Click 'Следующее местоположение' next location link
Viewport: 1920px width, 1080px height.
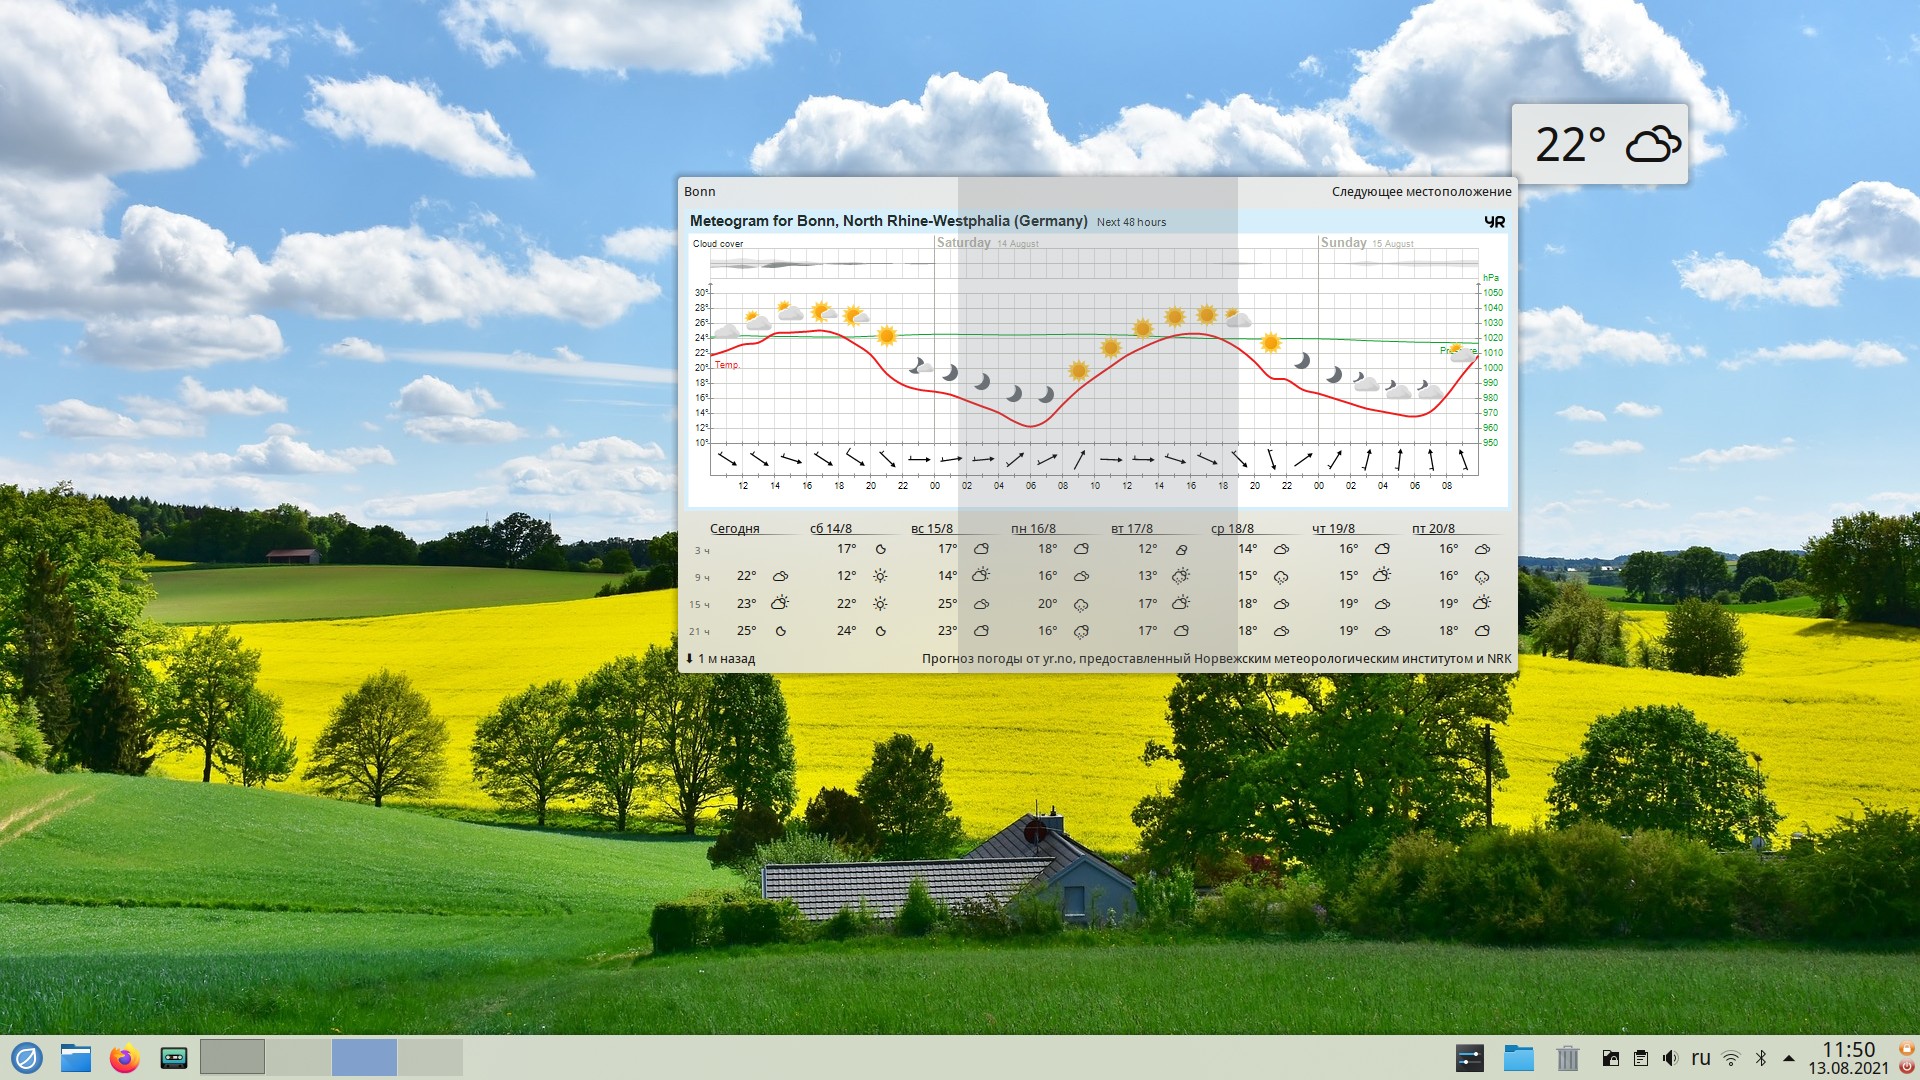tap(1421, 192)
